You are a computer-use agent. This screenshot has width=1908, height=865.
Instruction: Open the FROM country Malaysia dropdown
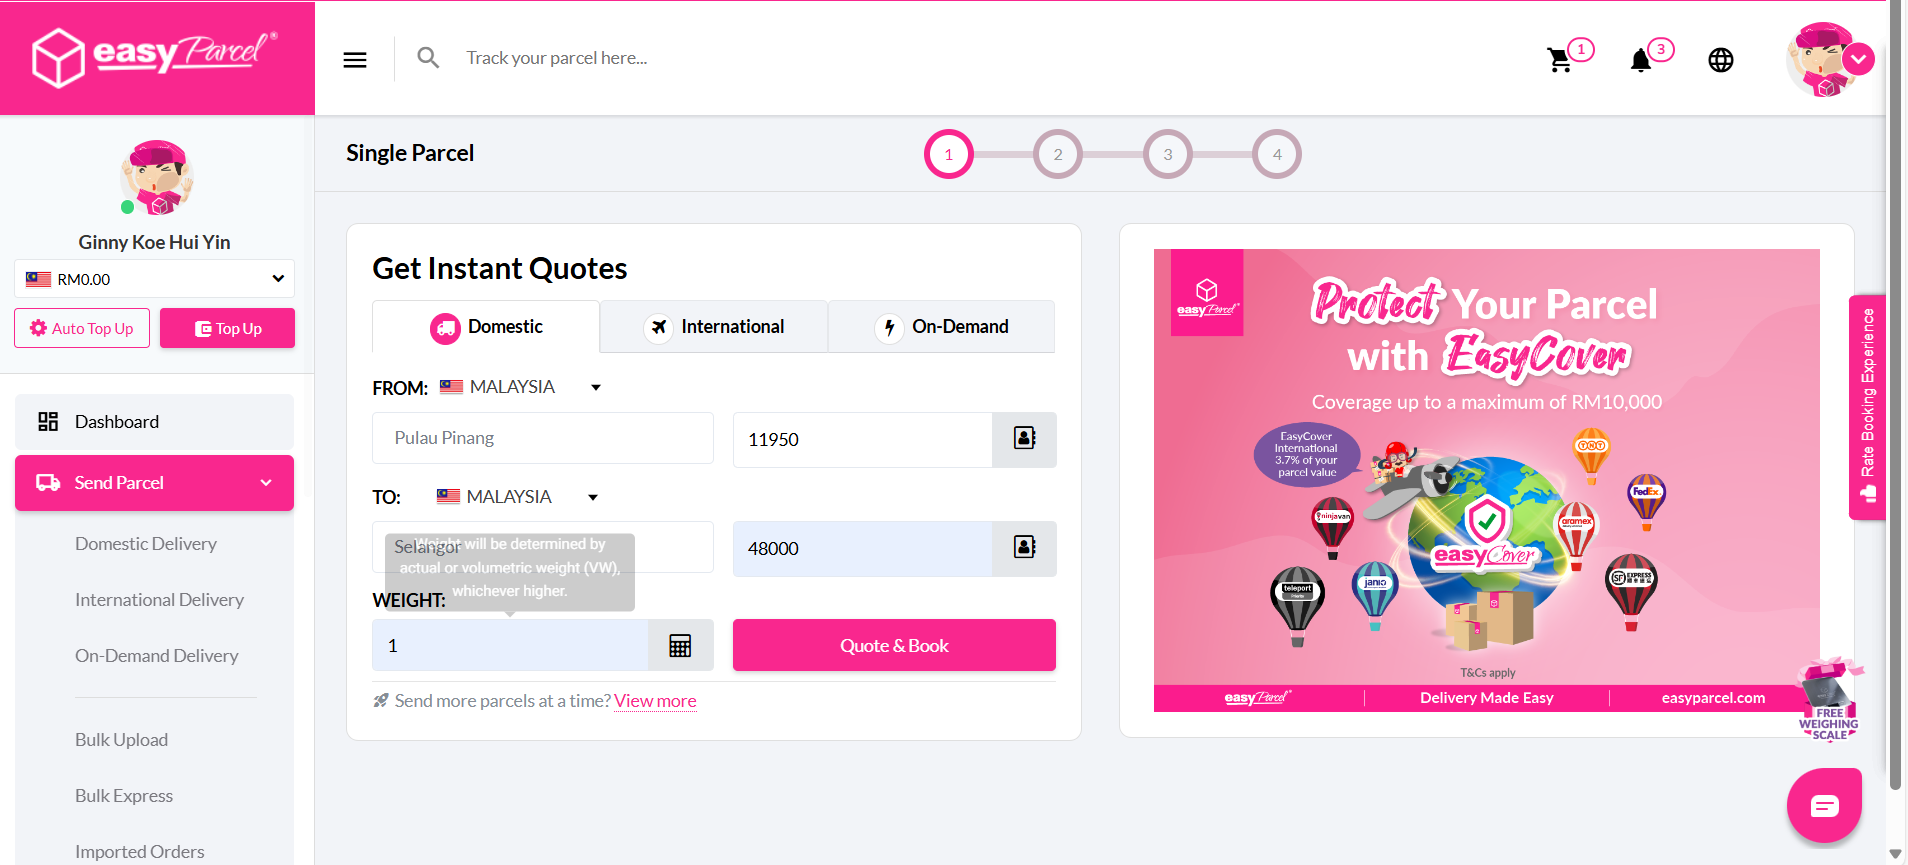tap(521, 387)
